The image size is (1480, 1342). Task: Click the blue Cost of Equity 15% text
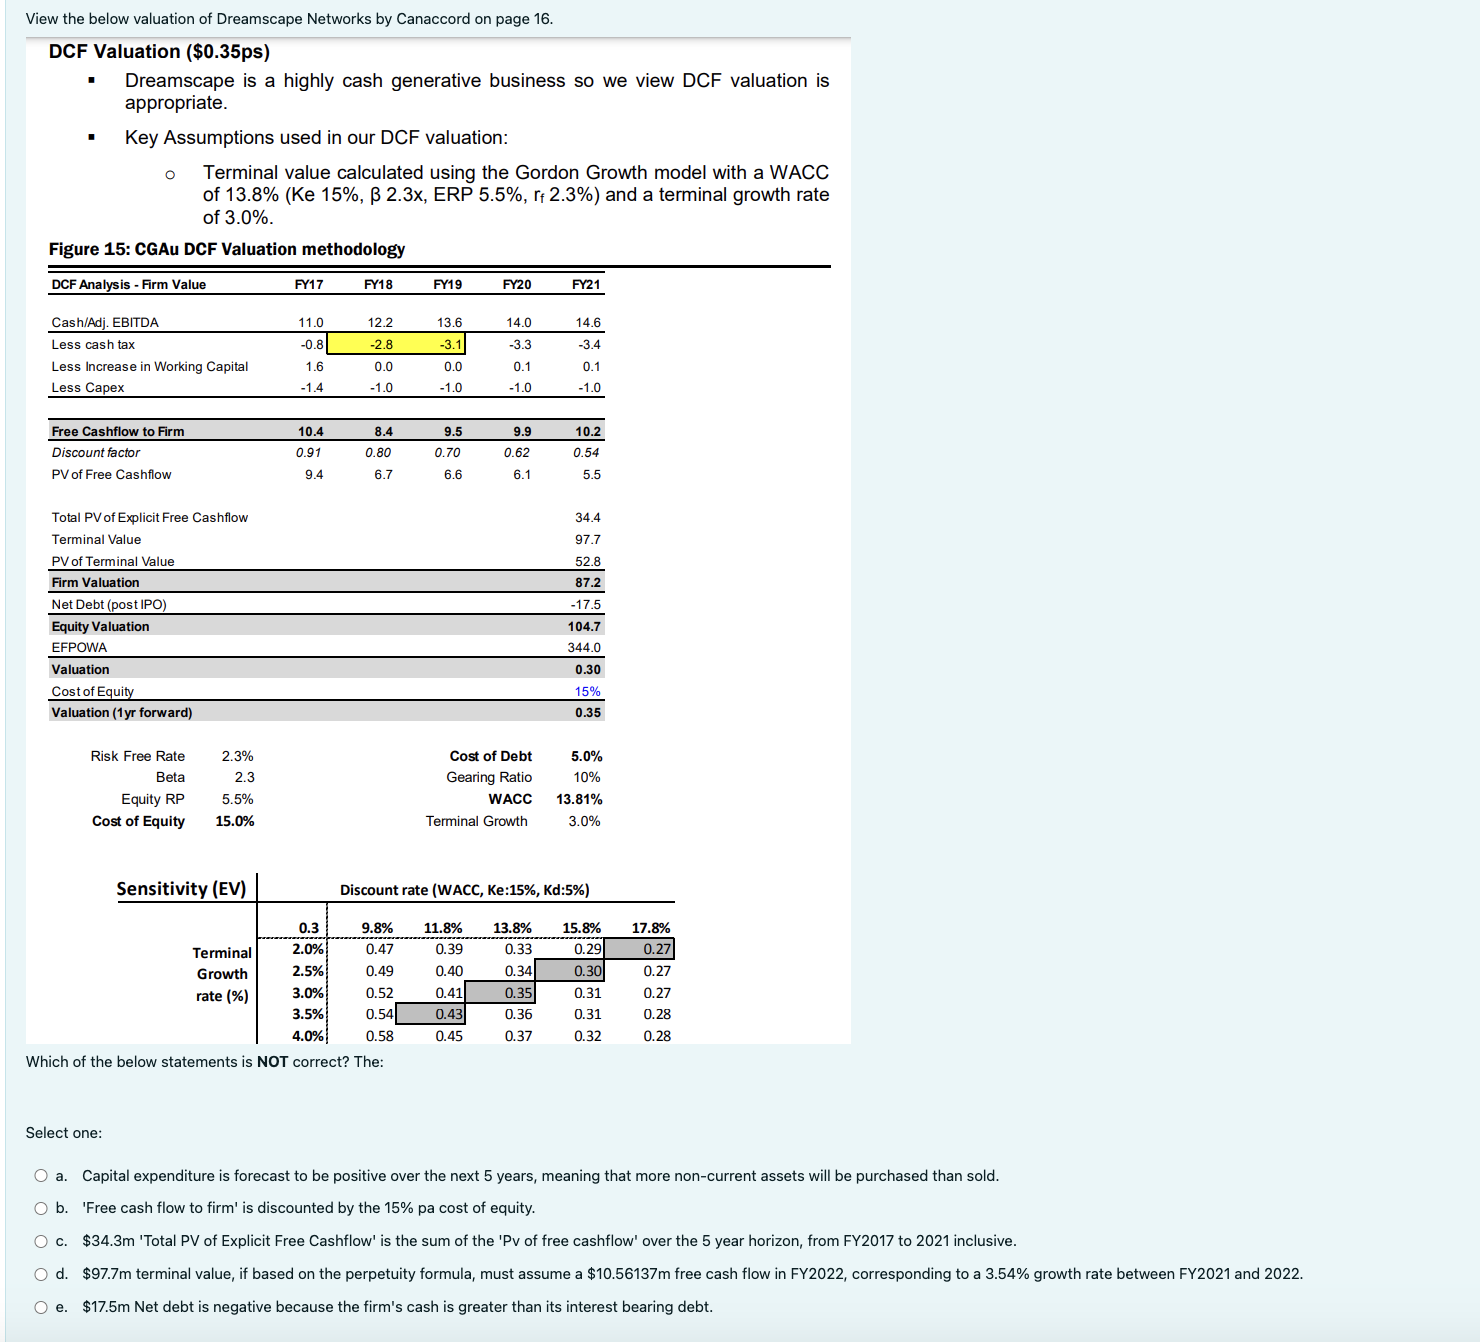(x=588, y=690)
